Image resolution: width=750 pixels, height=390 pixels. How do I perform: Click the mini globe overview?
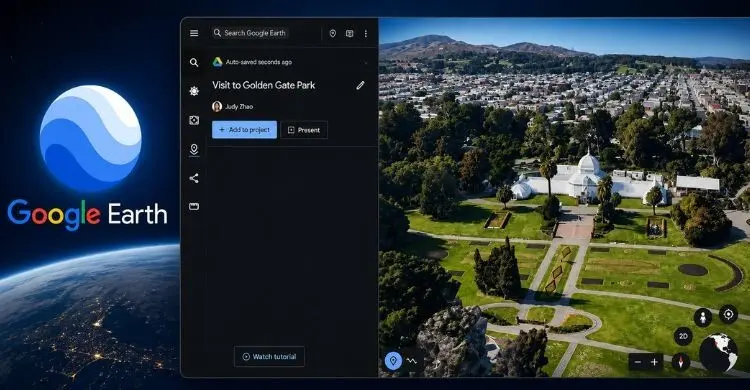pos(718,353)
